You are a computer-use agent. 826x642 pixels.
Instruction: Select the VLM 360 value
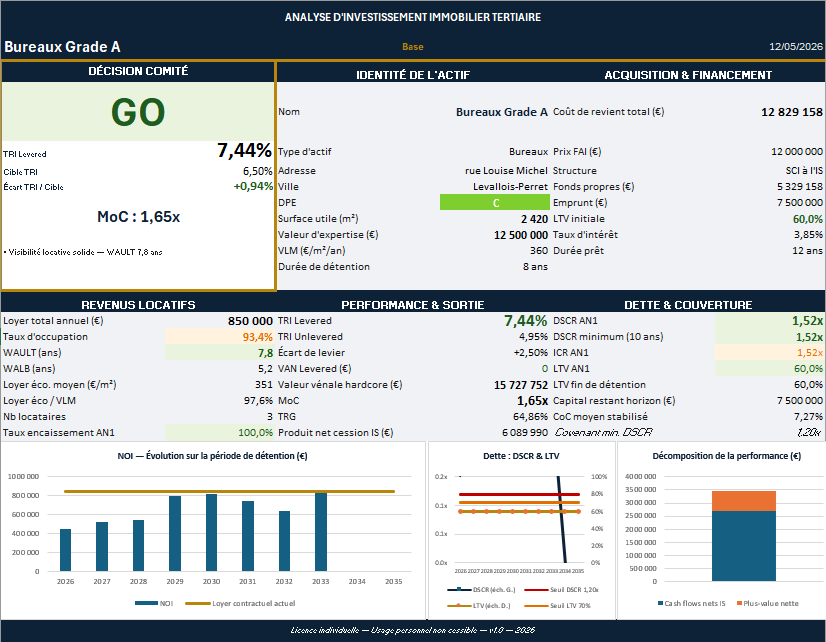coord(539,251)
